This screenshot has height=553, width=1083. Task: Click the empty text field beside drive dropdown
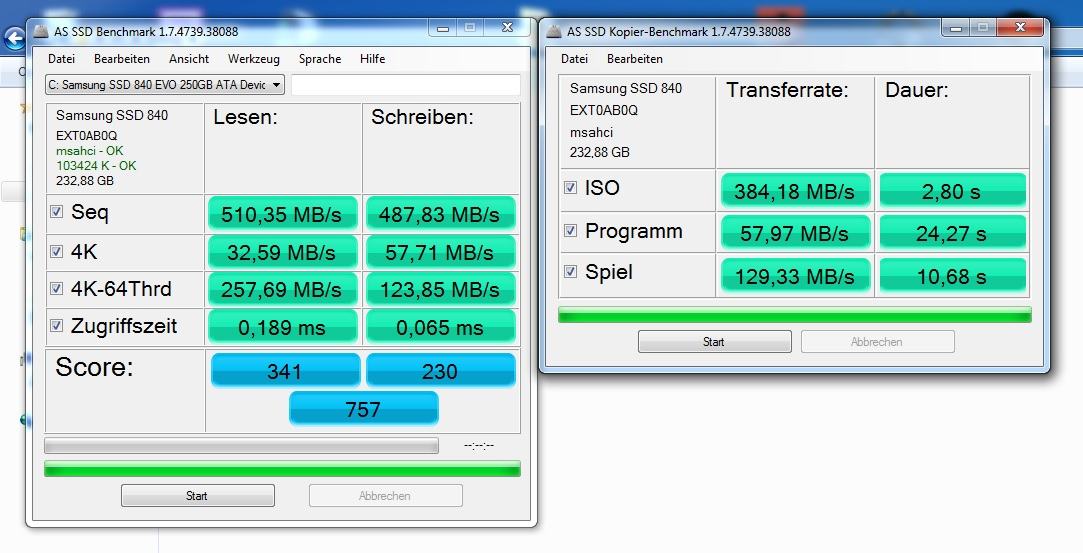click(405, 85)
